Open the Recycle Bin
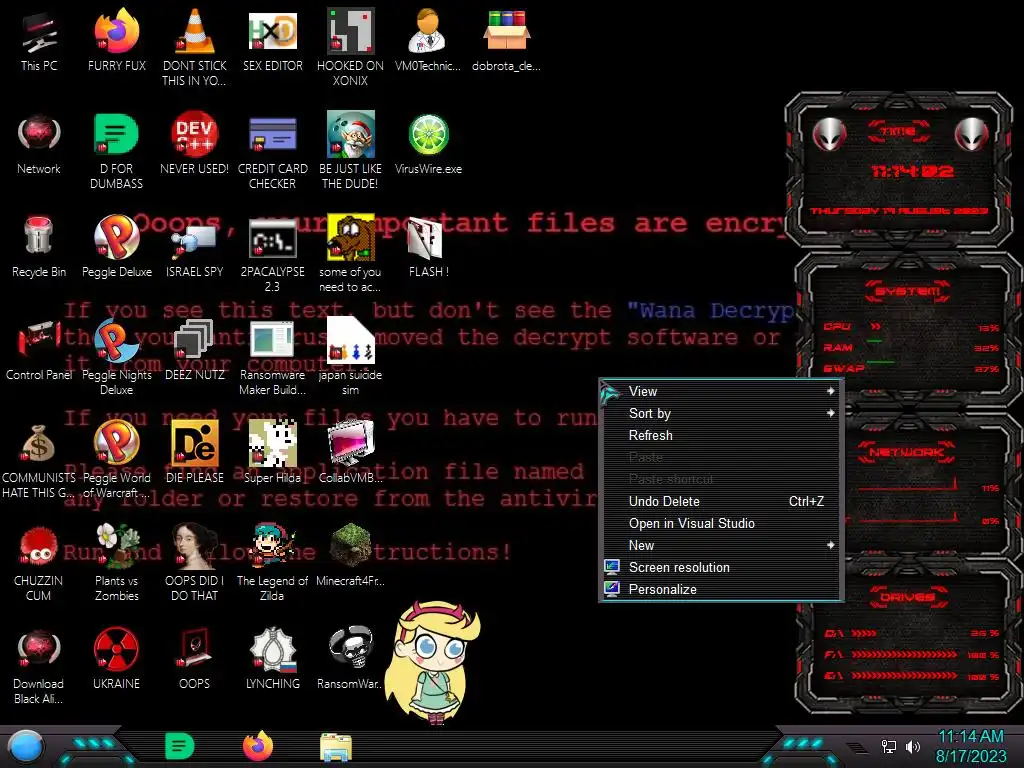 (39, 247)
